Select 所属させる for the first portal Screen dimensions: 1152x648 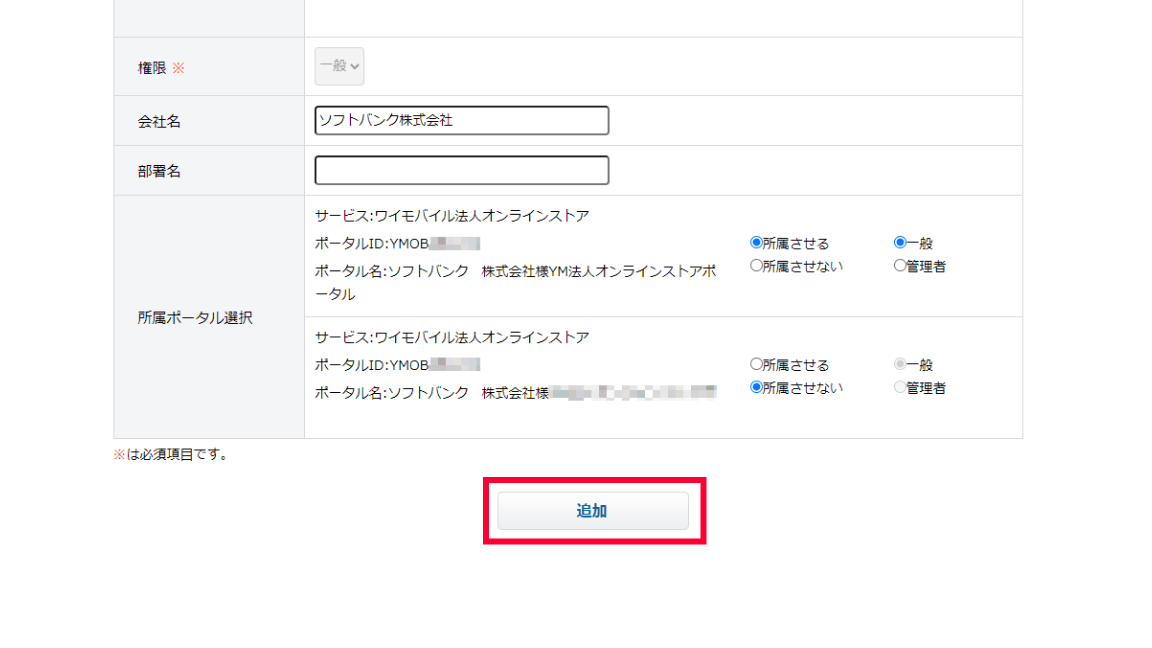(757, 243)
